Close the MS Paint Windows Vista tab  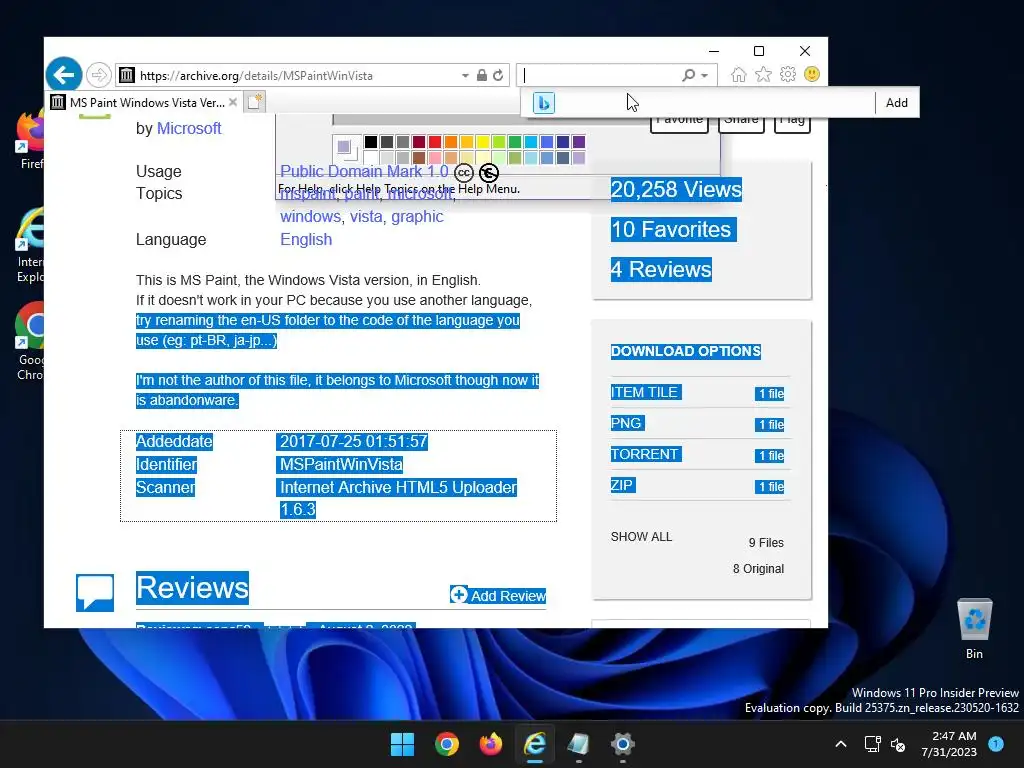click(233, 102)
